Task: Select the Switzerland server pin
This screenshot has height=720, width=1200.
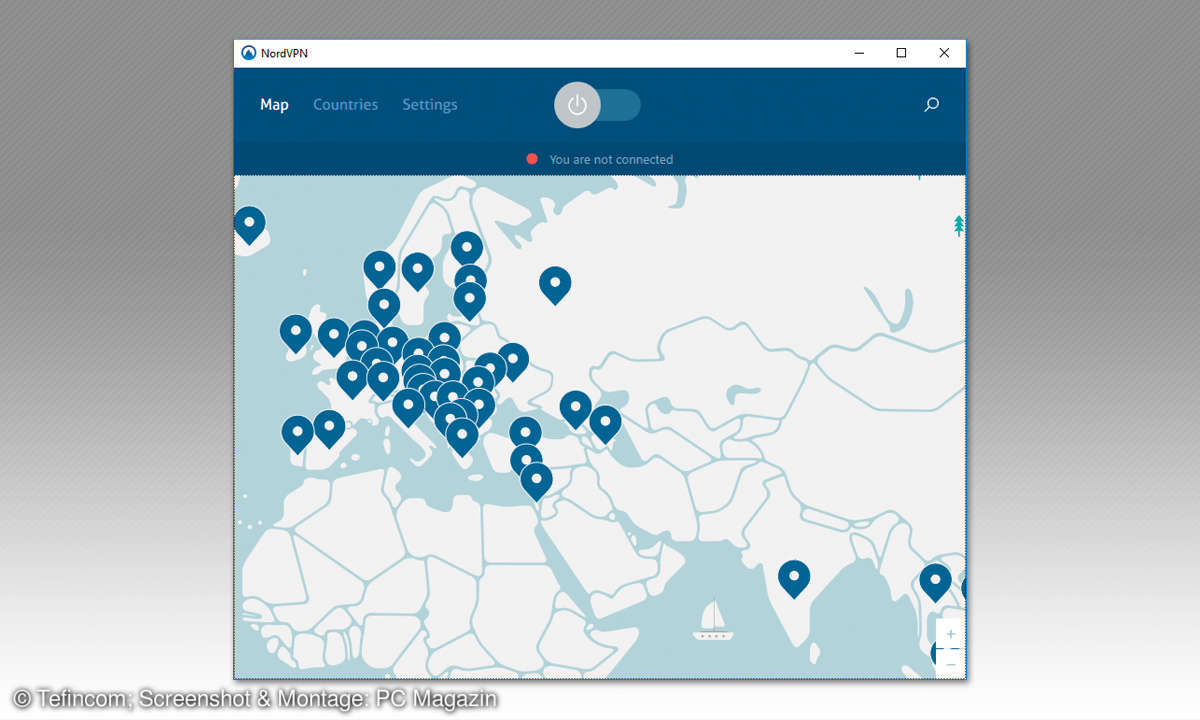Action: [x=383, y=380]
